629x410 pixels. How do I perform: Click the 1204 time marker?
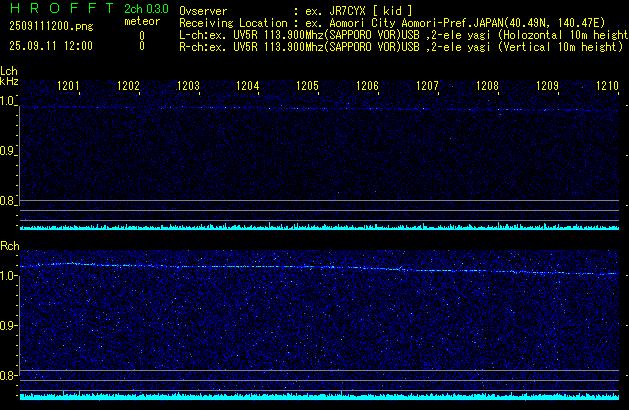[x=248, y=86]
